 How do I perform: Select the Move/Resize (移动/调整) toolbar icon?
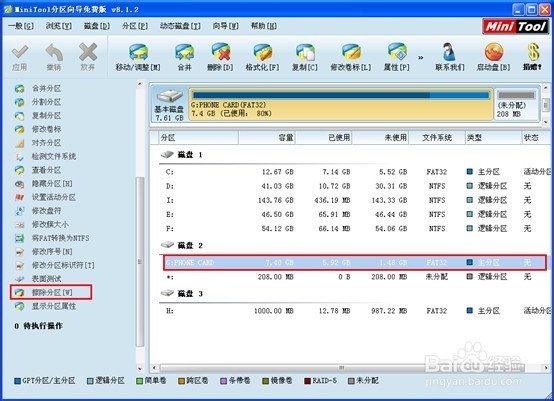(x=138, y=53)
